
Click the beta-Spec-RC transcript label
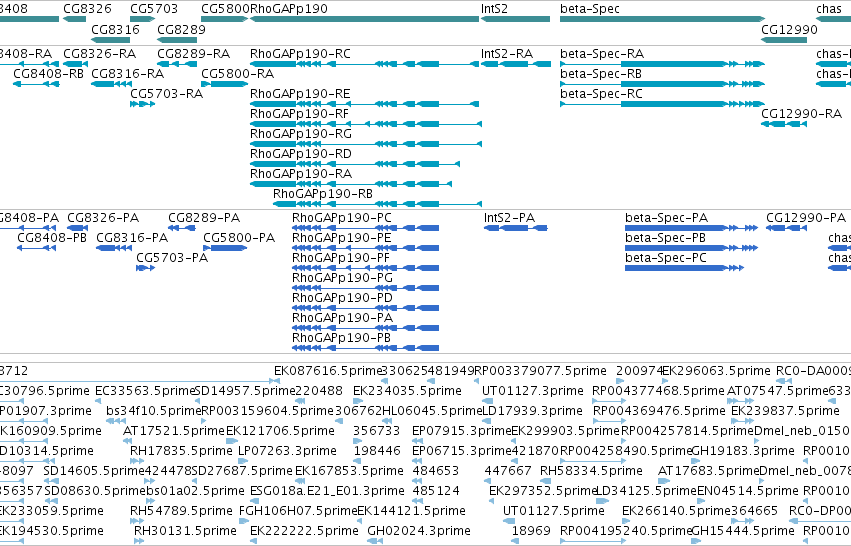(x=601, y=94)
